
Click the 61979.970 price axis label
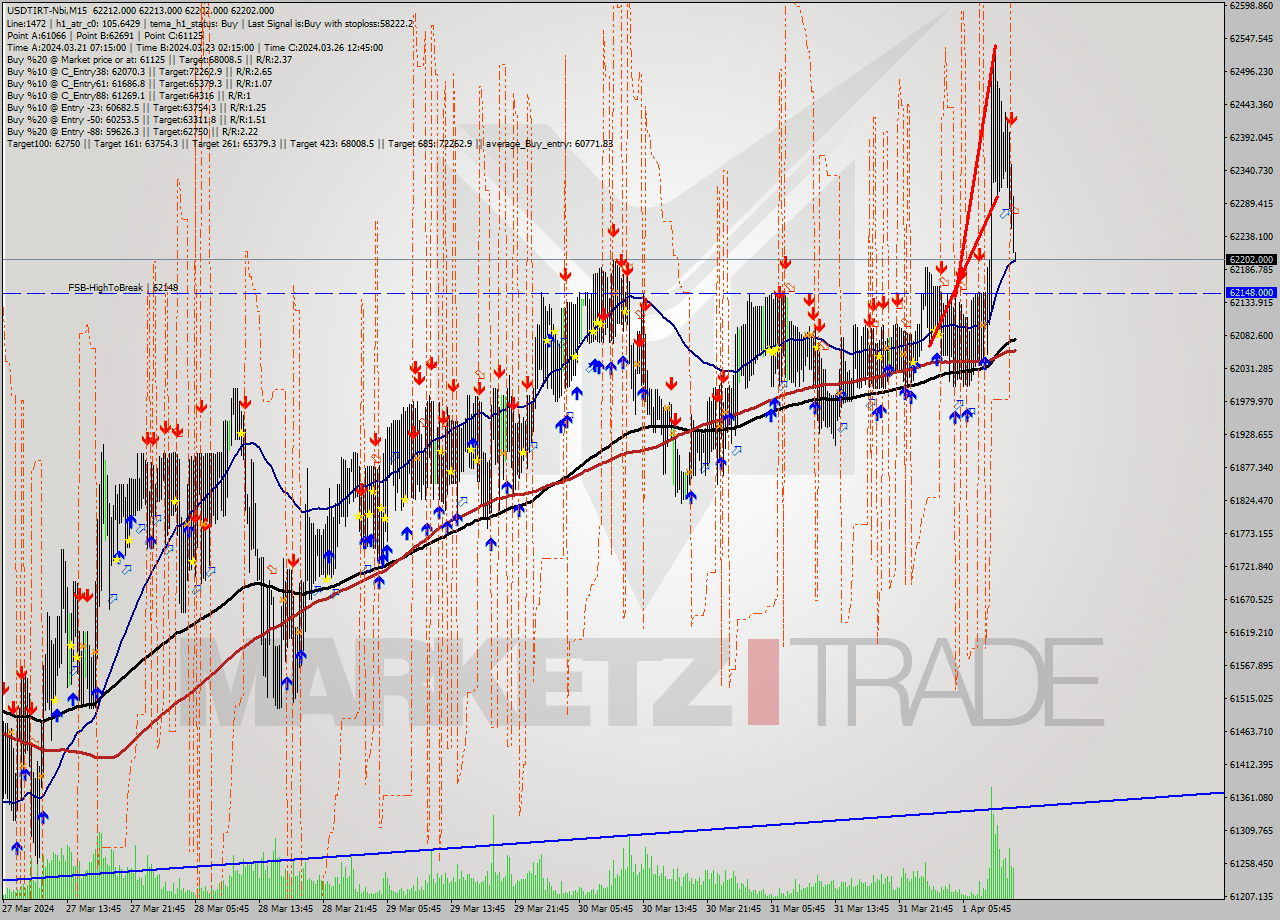point(1250,402)
